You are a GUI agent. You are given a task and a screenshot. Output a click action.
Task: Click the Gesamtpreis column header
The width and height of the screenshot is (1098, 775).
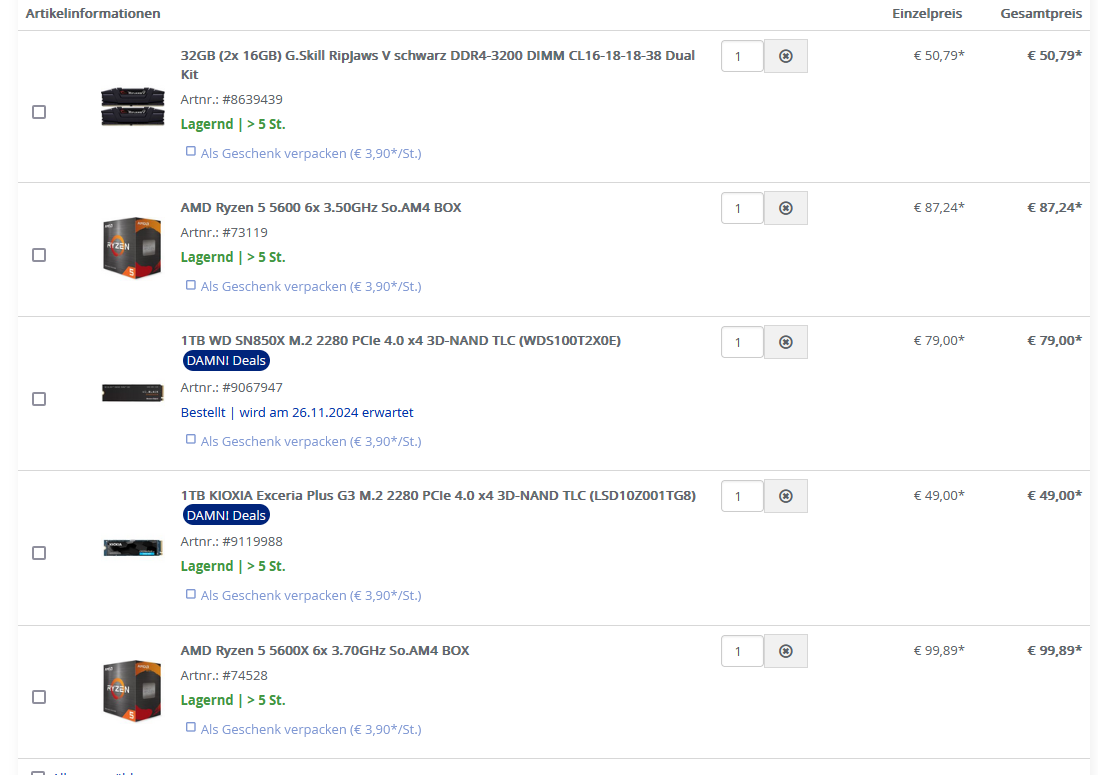tap(1041, 13)
